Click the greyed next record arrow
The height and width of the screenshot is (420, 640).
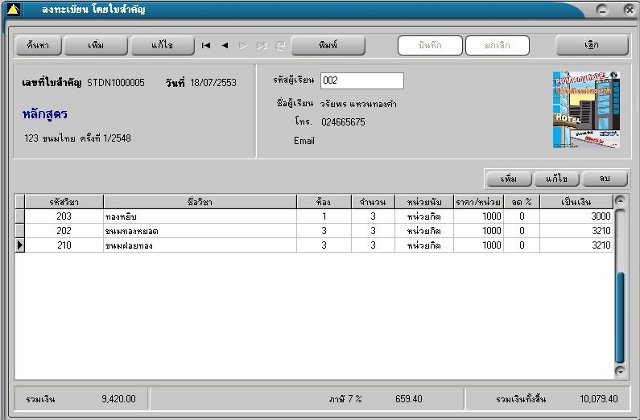[x=243, y=45]
